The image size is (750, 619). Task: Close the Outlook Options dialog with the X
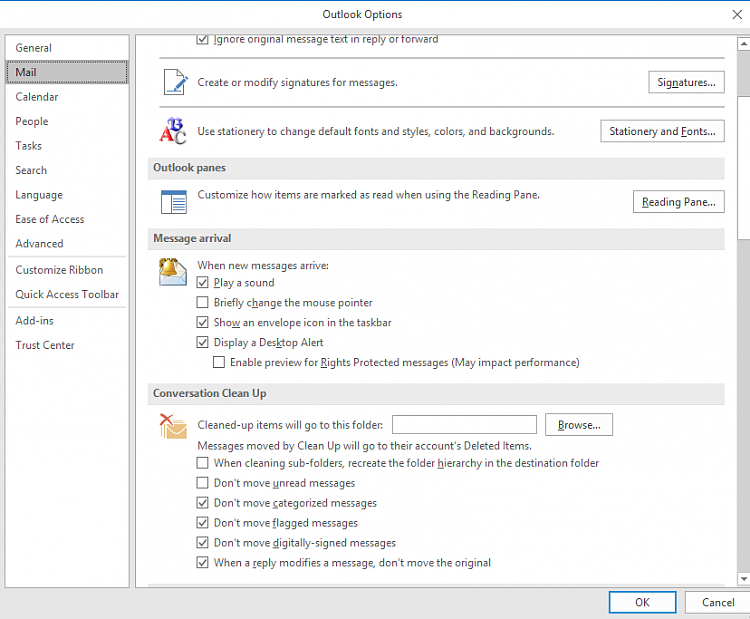(737, 15)
